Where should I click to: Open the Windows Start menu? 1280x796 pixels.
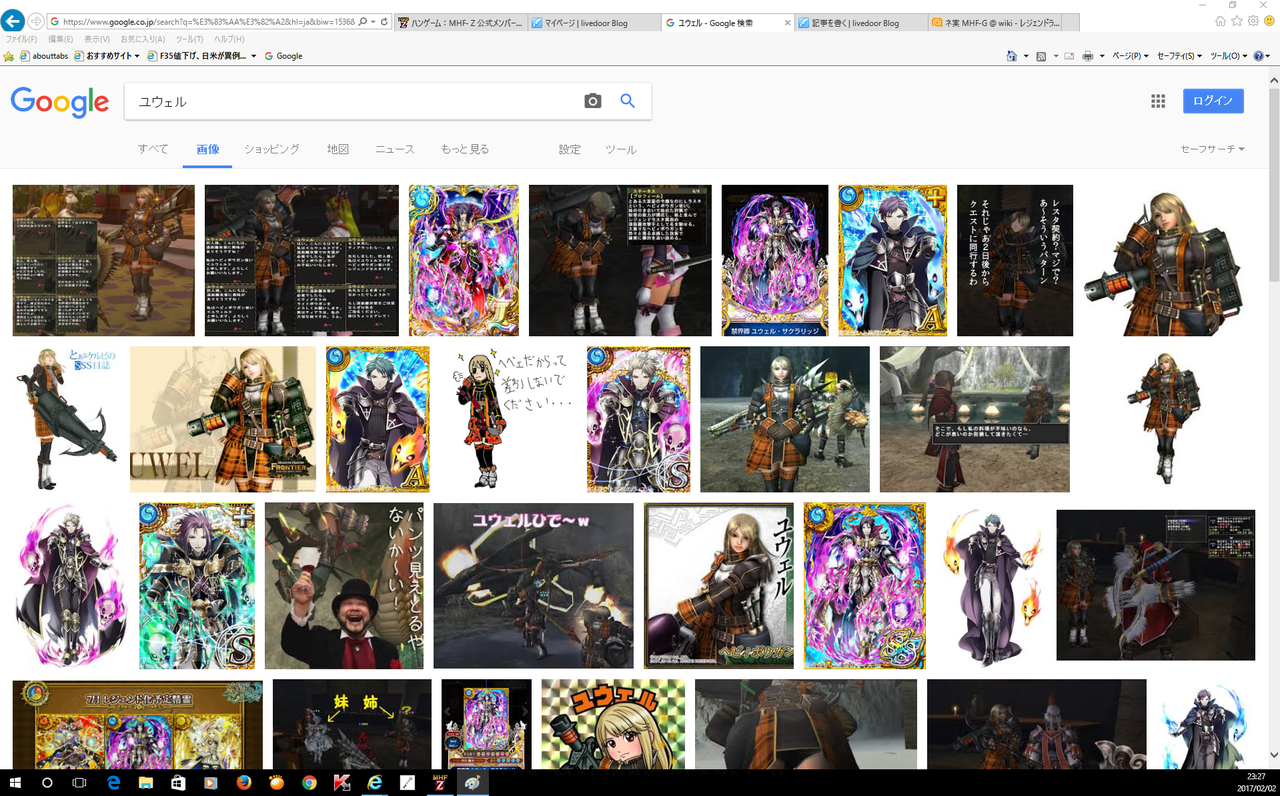(x=15, y=782)
